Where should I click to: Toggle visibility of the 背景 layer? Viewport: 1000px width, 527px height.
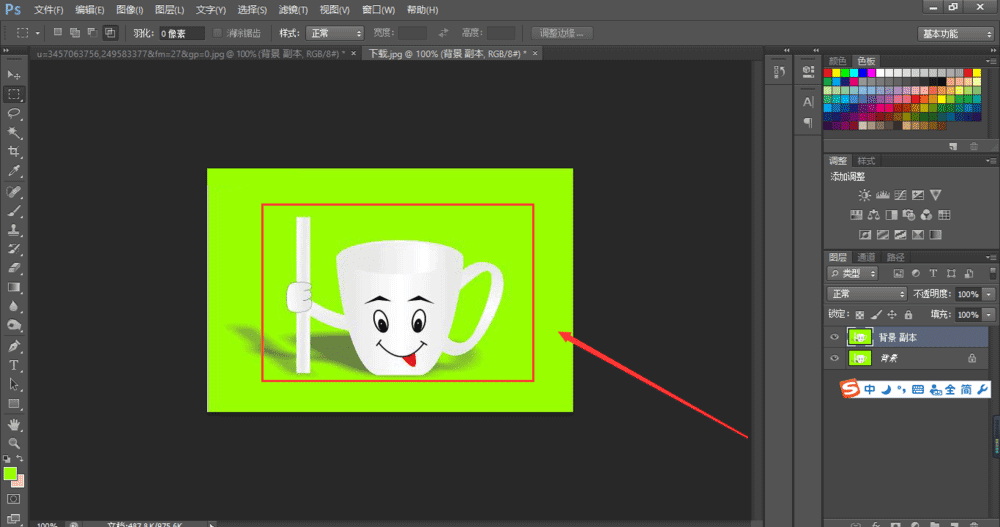pos(835,357)
